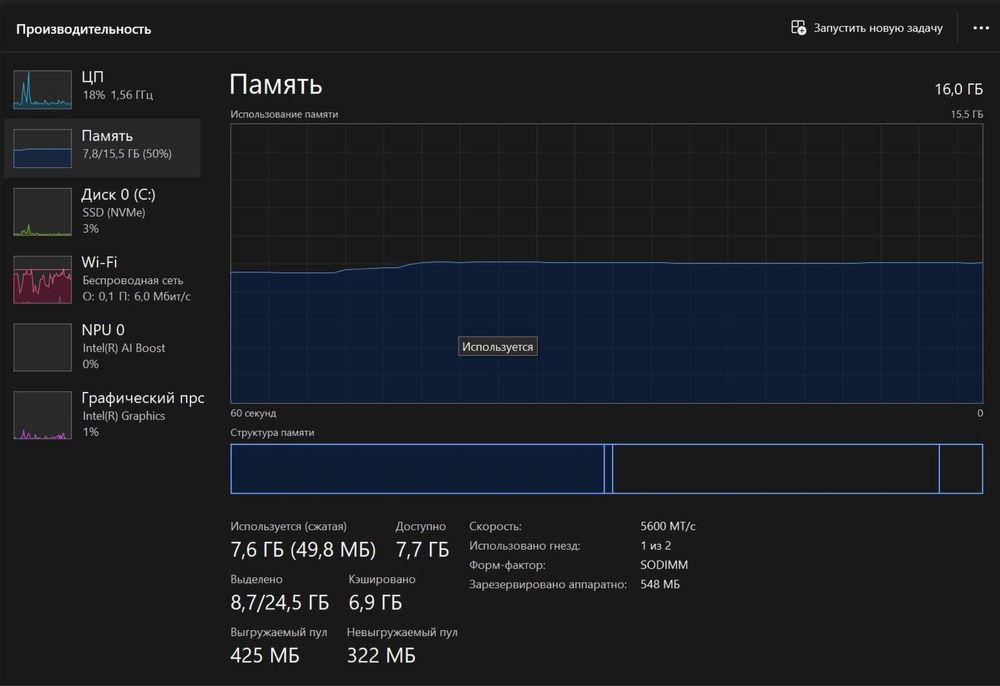Click the Выделено 8,7/24,5 ГБ value
This screenshot has width=1000, height=686.
[279, 602]
